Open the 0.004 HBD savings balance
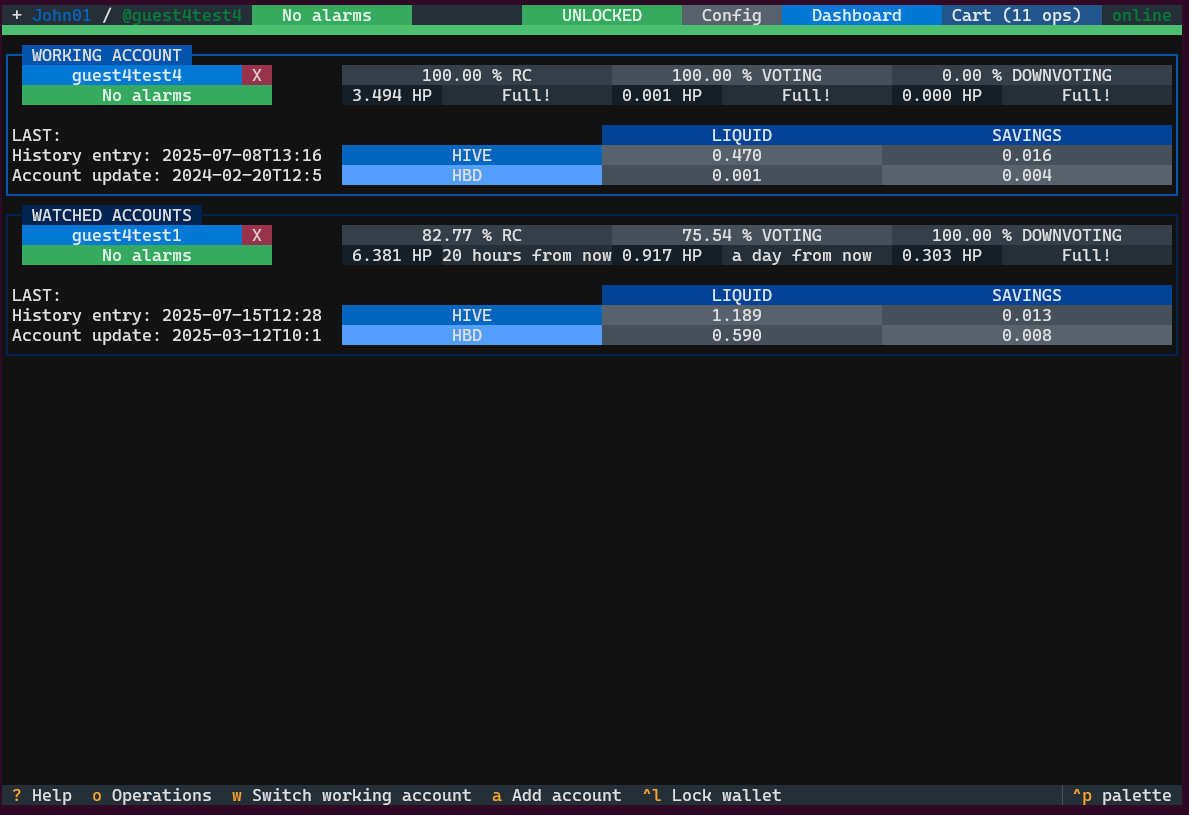Image resolution: width=1189 pixels, height=815 pixels. point(1027,175)
